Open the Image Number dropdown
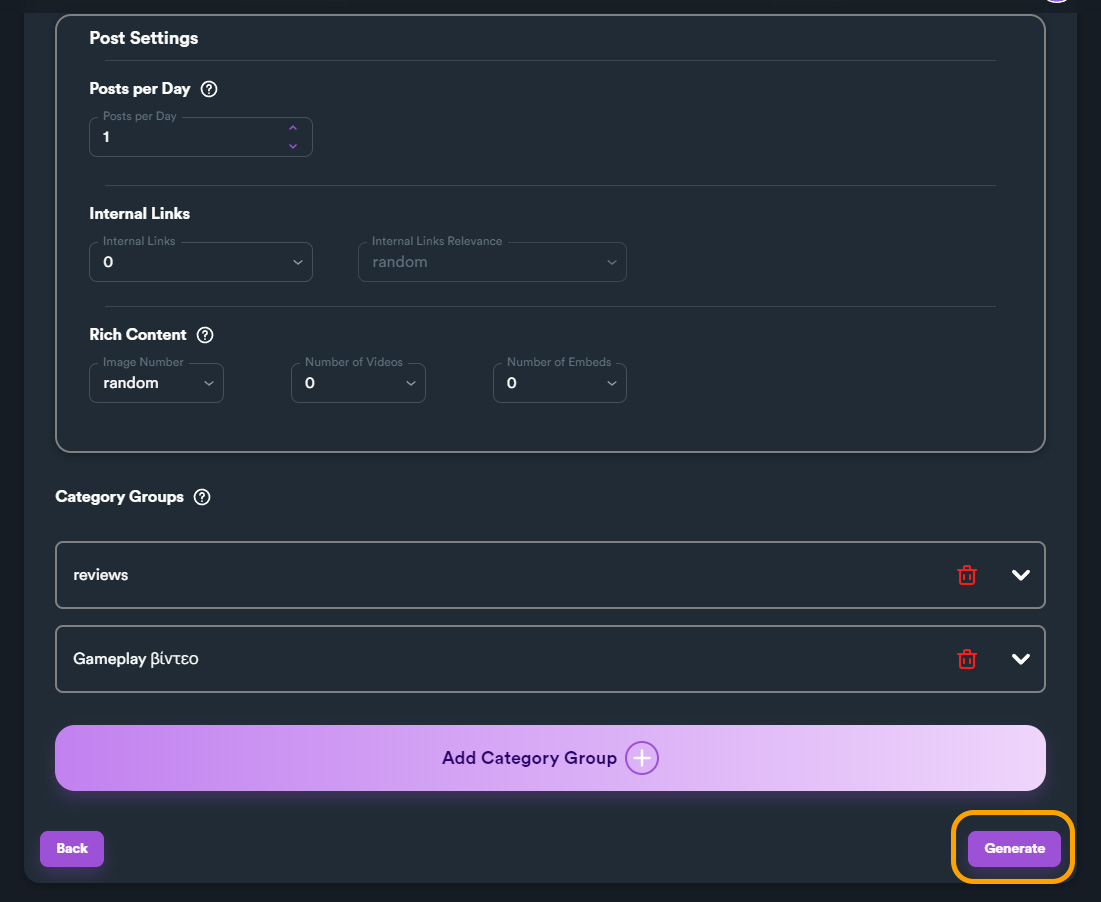Screen dimensions: 1101x902 [156, 383]
